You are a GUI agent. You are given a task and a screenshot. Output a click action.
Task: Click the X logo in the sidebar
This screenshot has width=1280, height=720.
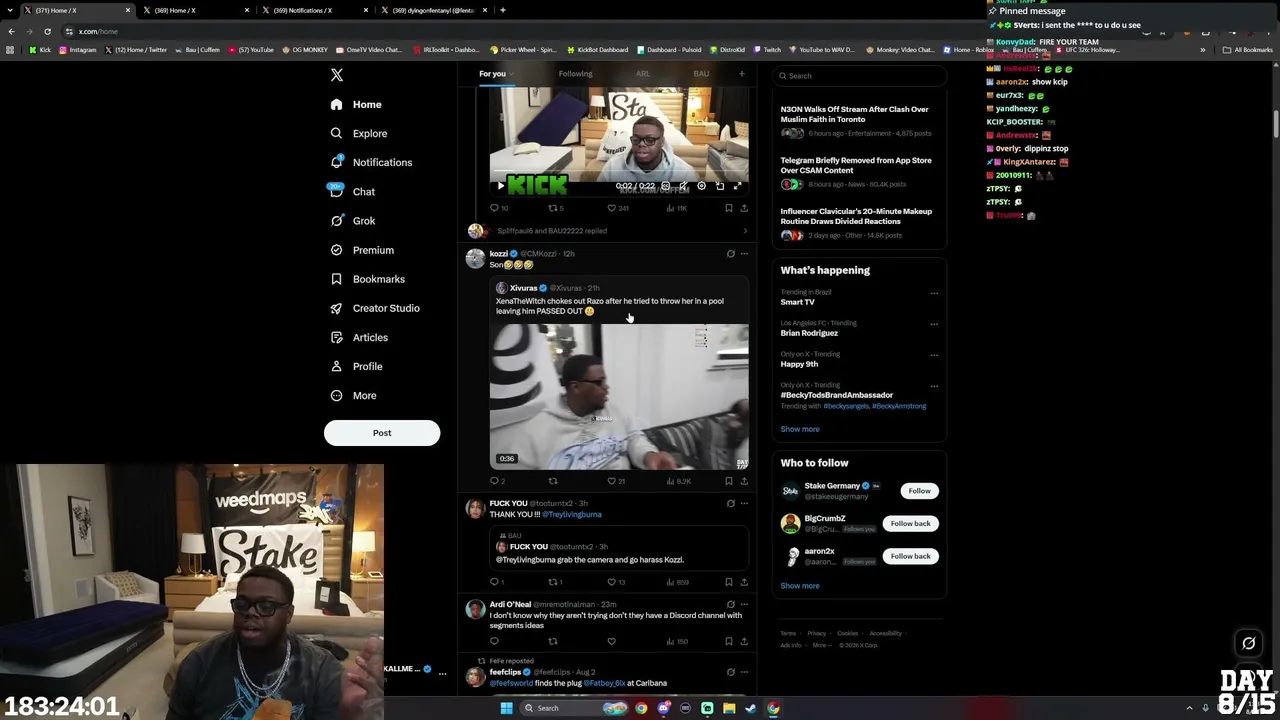click(x=337, y=75)
